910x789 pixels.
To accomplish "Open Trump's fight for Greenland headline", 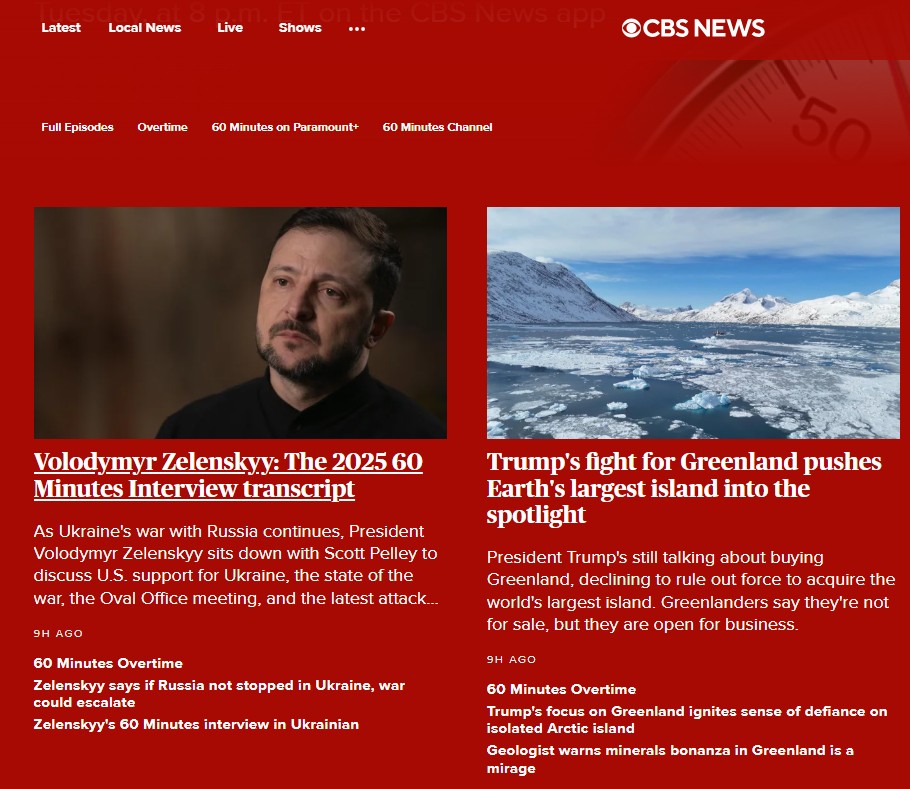I will tap(684, 488).
